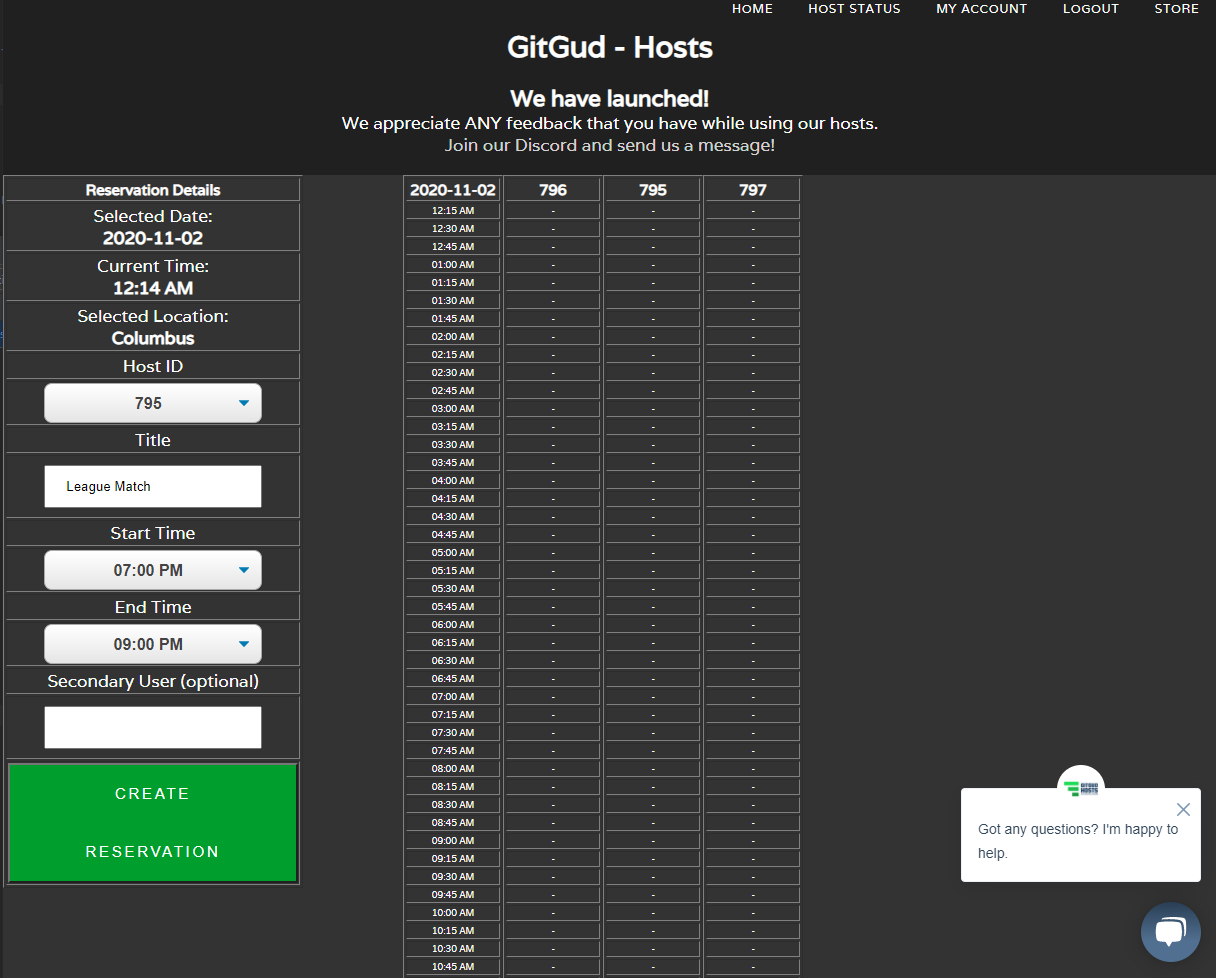
Task: Select host 796 slot at 01:00 AM
Action: (552, 264)
